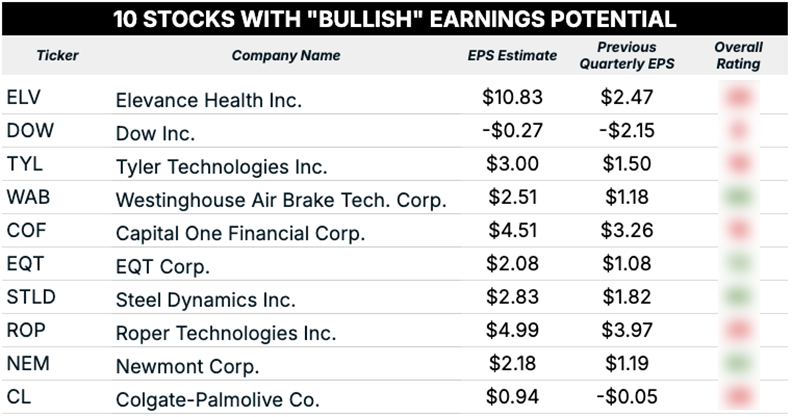Click the green rating swatch for Steel Dynamics
The width and height of the screenshot is (792, 417).
click(x=739, y=297)
